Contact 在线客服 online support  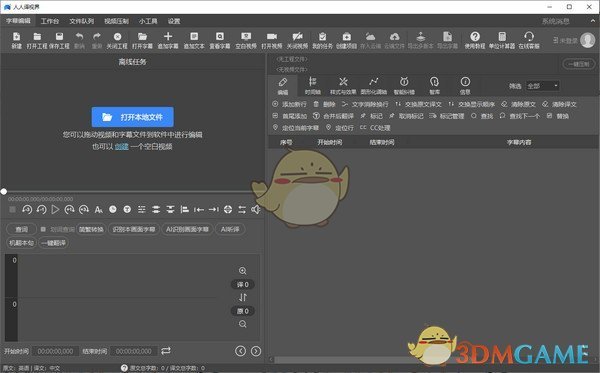[529, 40]
